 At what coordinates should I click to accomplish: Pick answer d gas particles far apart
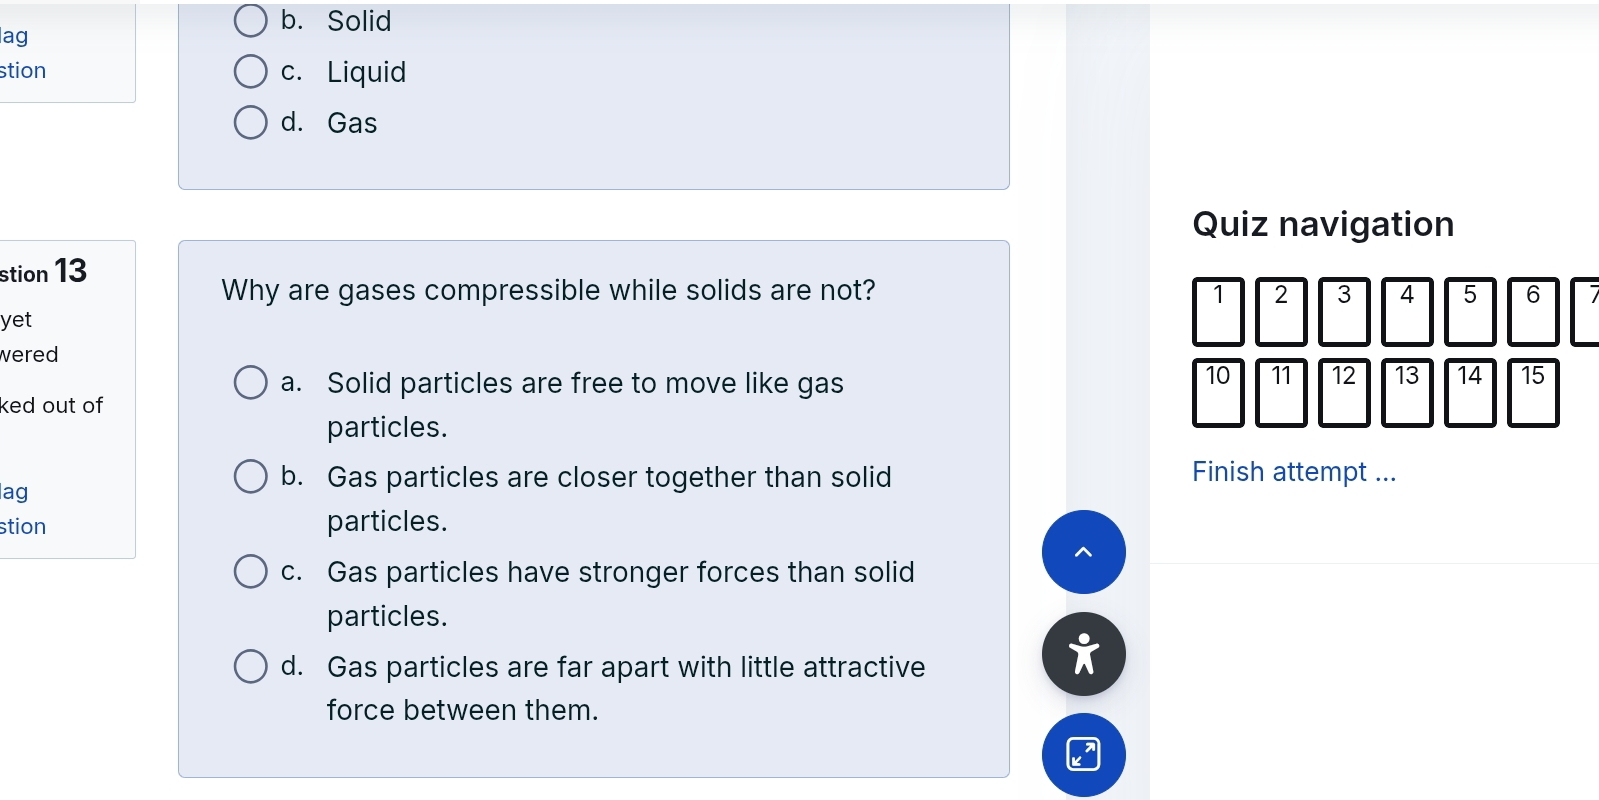(x=250, y=666)
